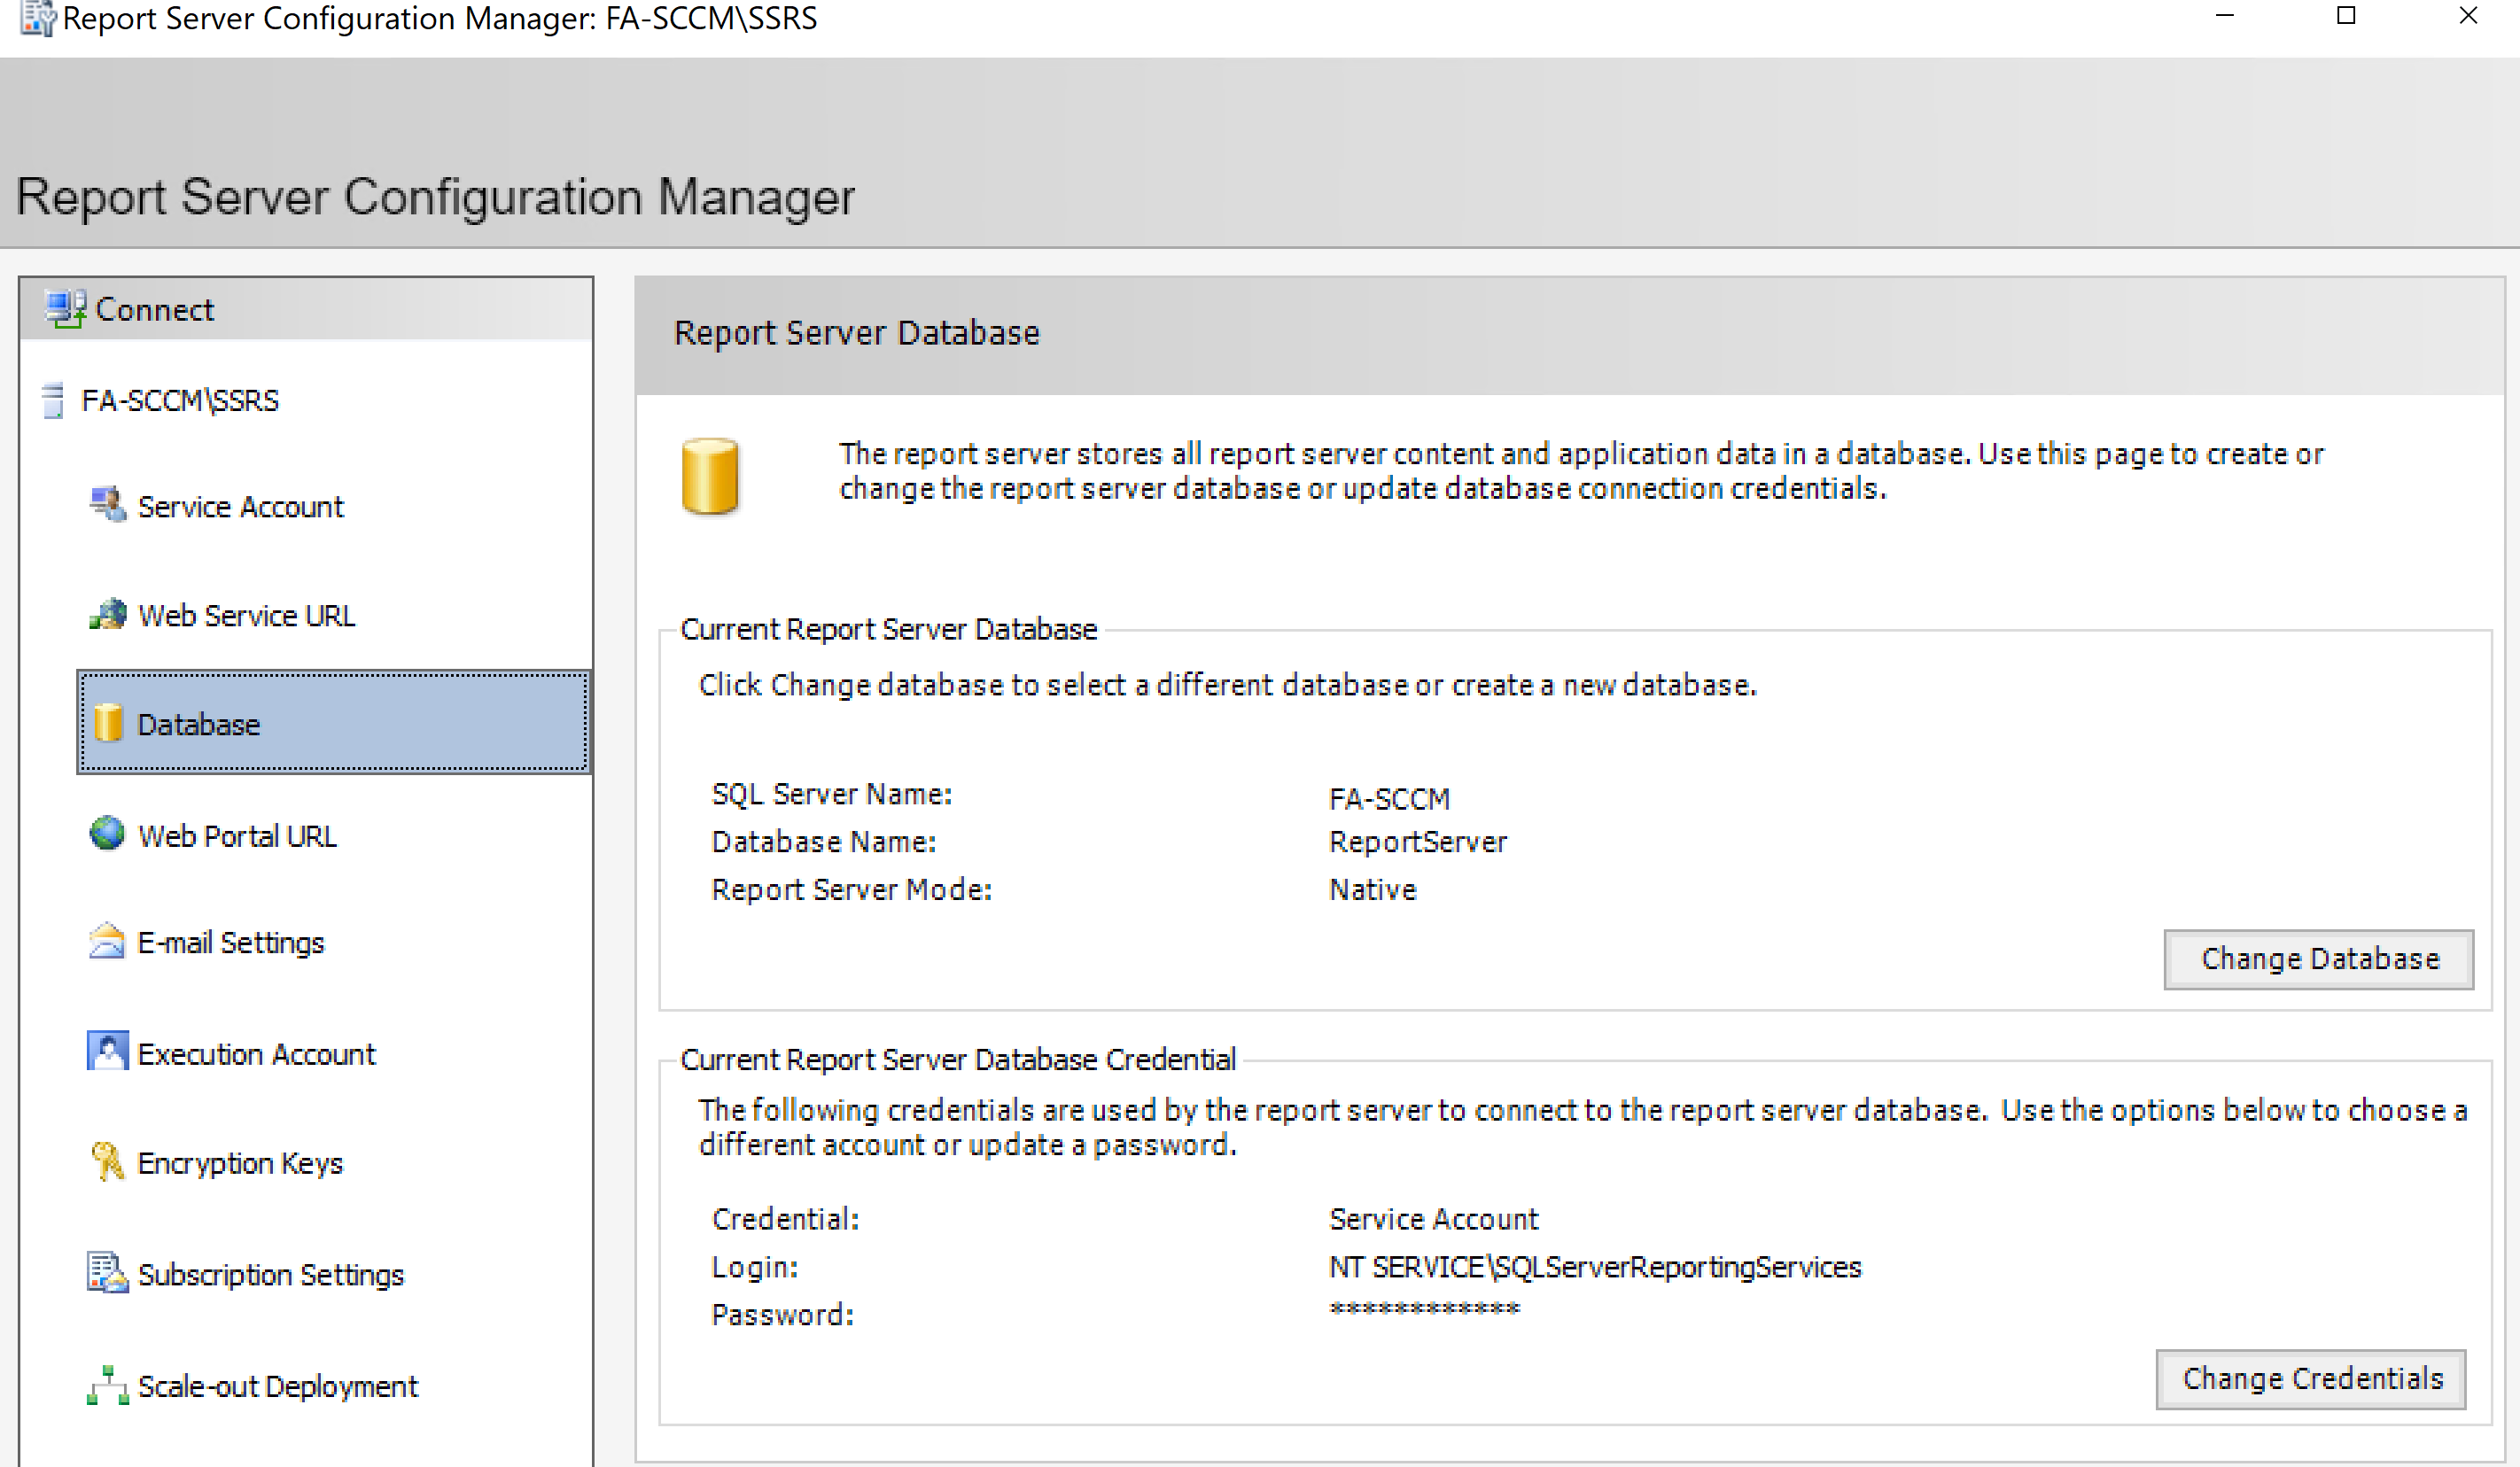The image size is (2520, 1467).
Task: Click the Web Portal URL globe icon
Action: (x=107, y=833)
